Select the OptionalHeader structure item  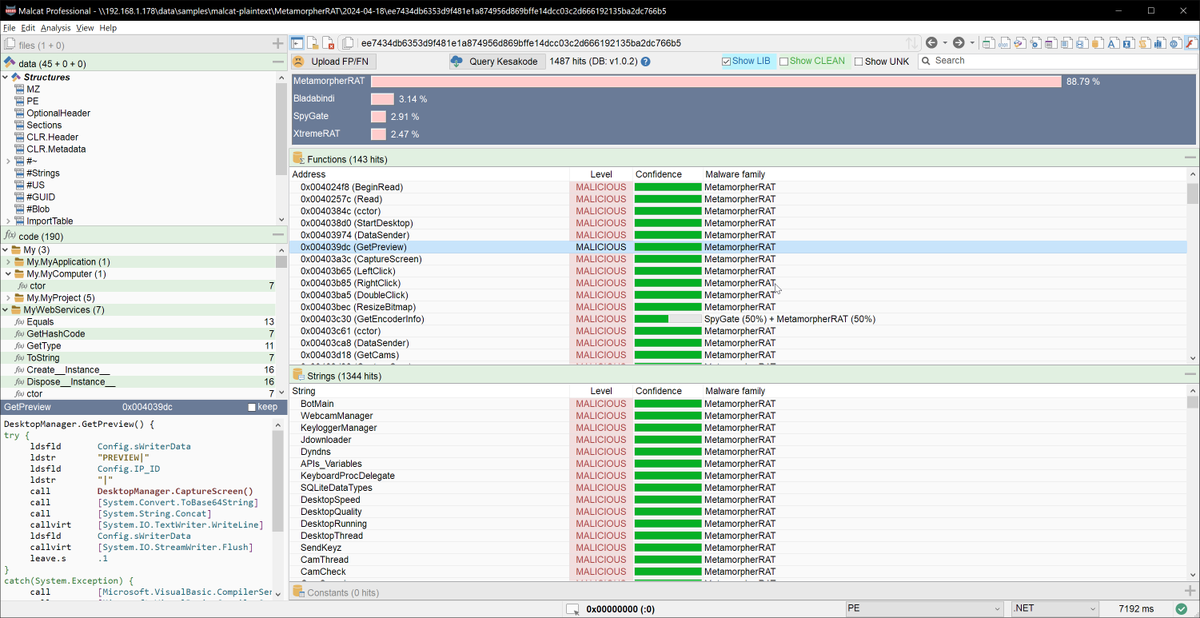(x=59, y=113)
